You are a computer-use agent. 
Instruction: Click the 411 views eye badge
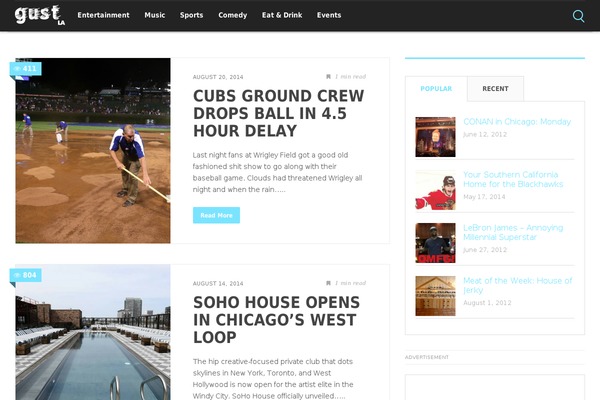26,69
